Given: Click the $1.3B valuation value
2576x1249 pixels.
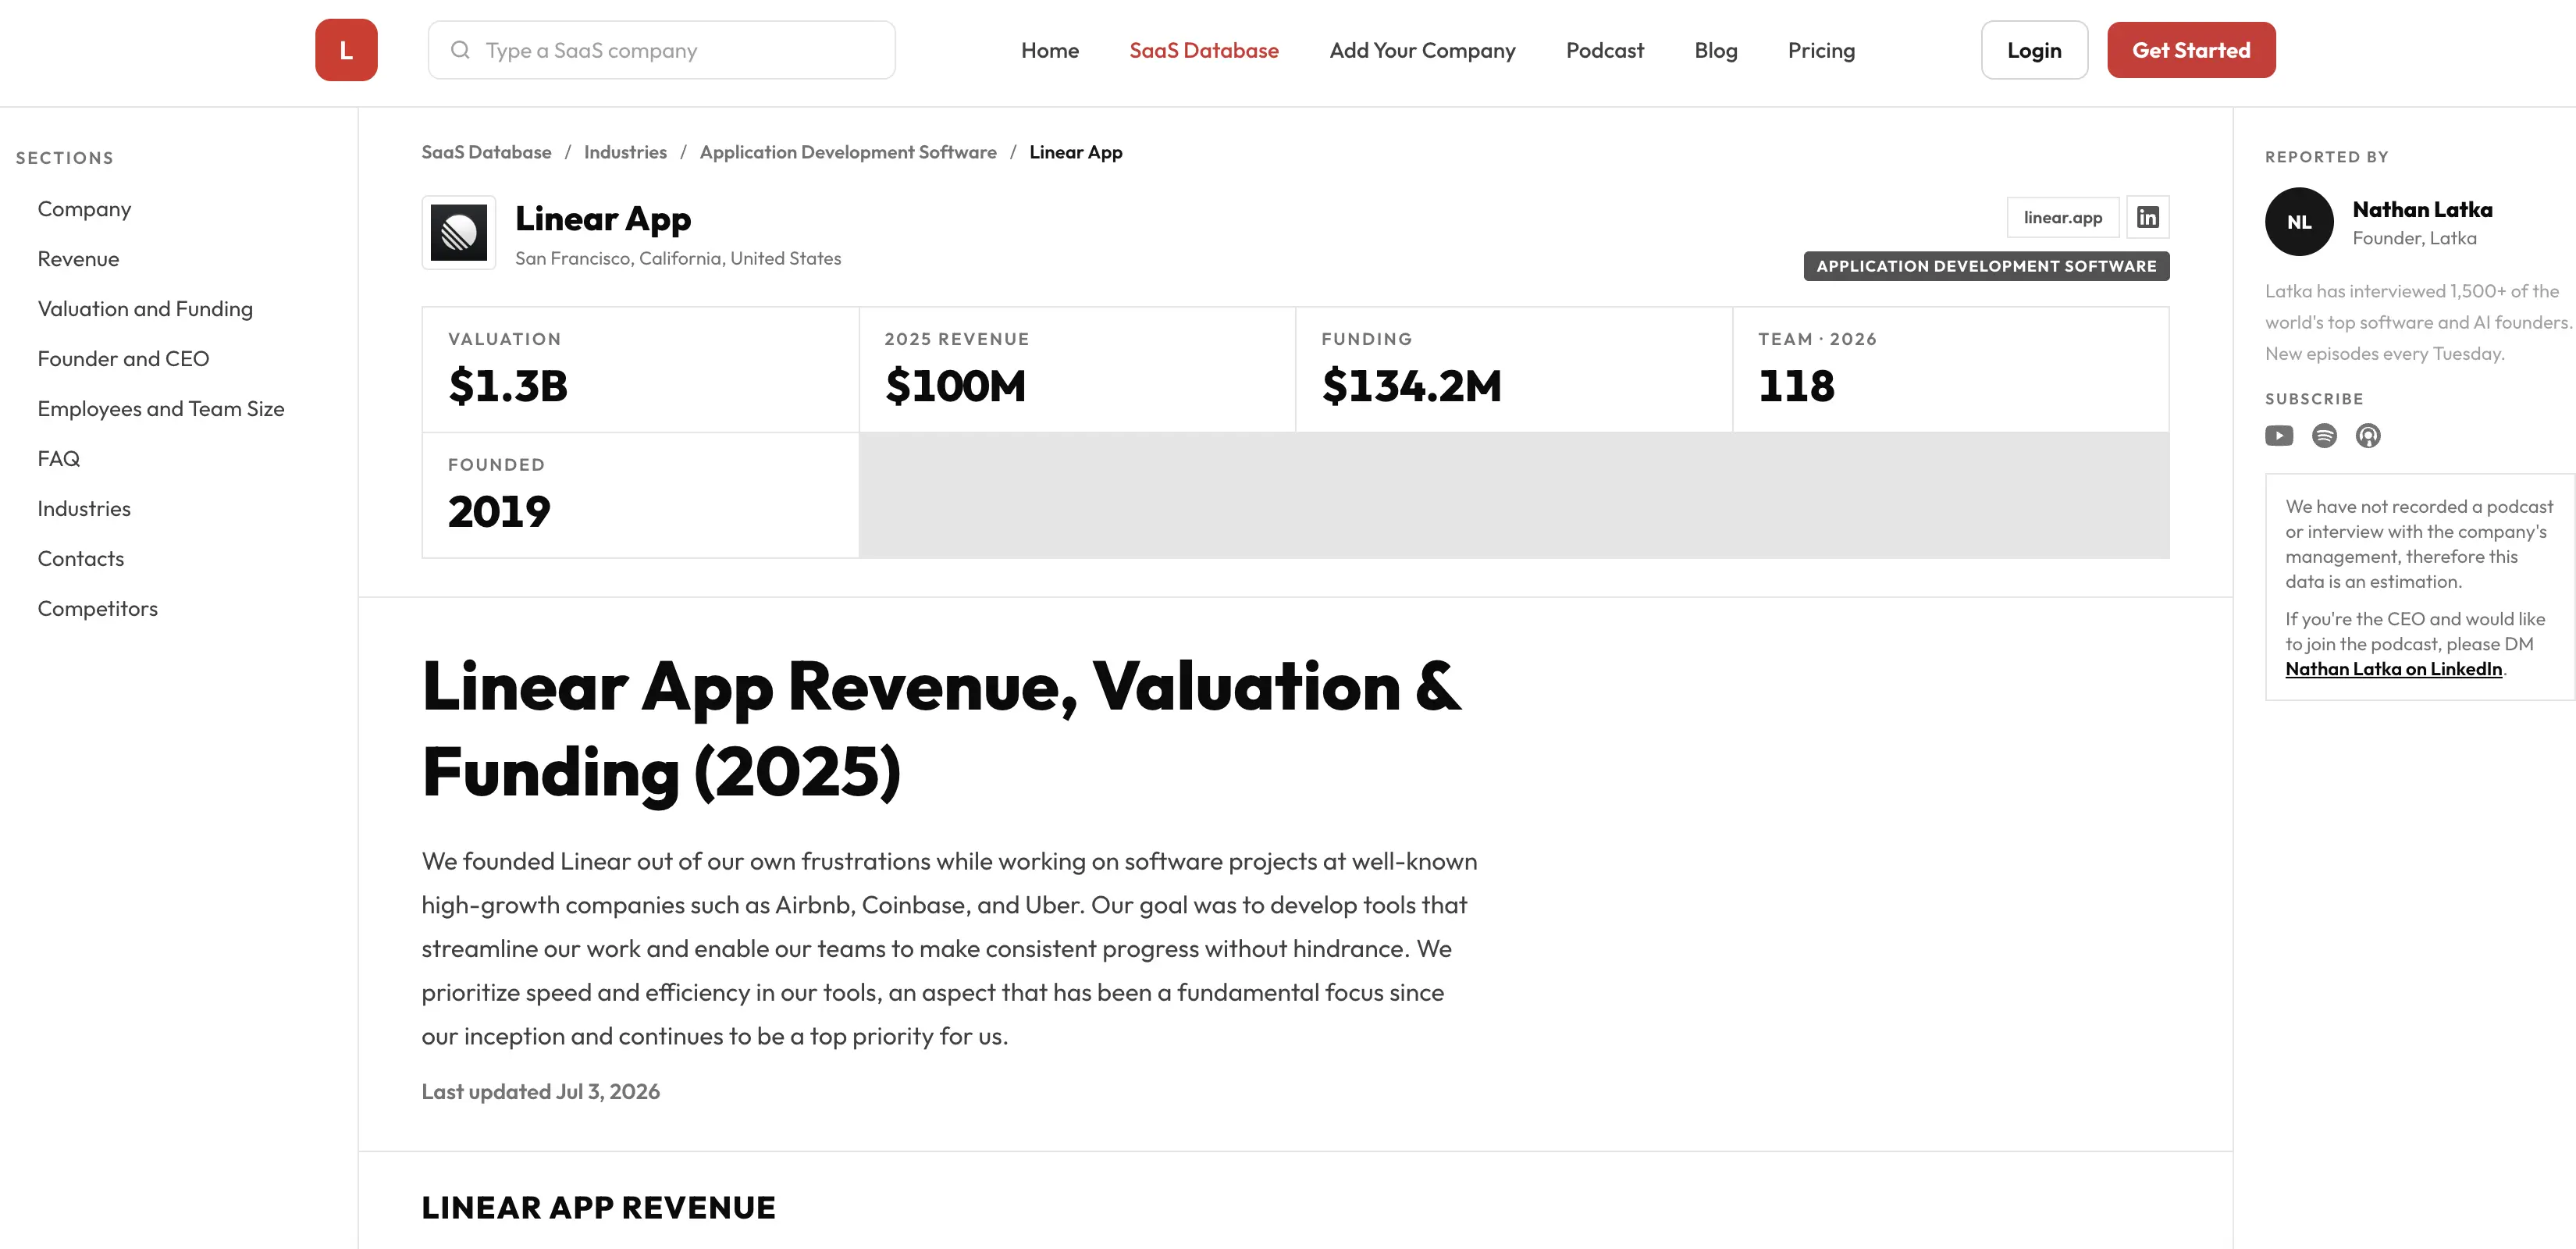Looking at the screenshot, I should [508, 386].
